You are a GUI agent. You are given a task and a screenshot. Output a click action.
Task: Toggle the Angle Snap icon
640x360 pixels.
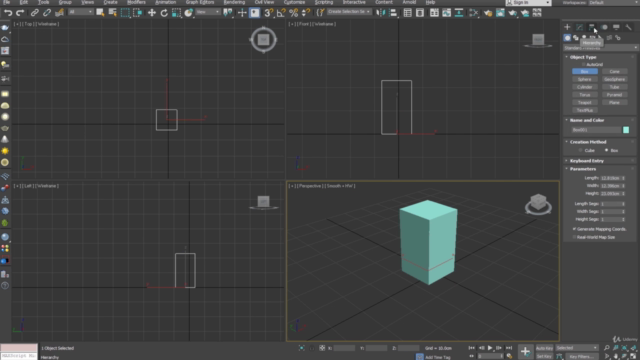click(x=281, y=13)
